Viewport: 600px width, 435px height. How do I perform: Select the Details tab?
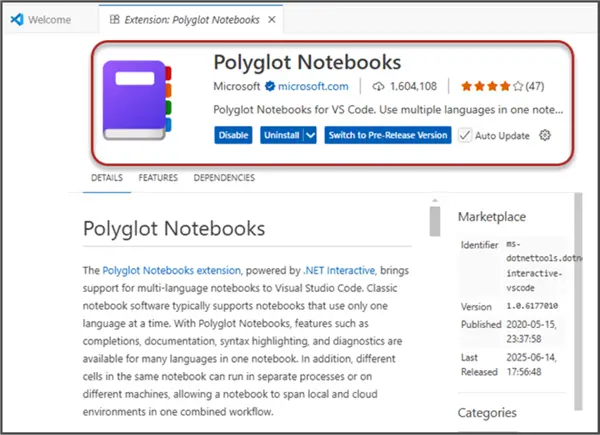pos(106,178)
